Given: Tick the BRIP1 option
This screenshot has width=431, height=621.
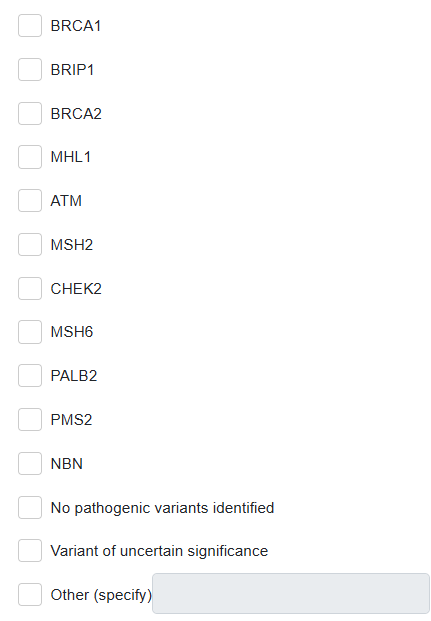Looking at the screenshot, I should (x=30, y=70).
